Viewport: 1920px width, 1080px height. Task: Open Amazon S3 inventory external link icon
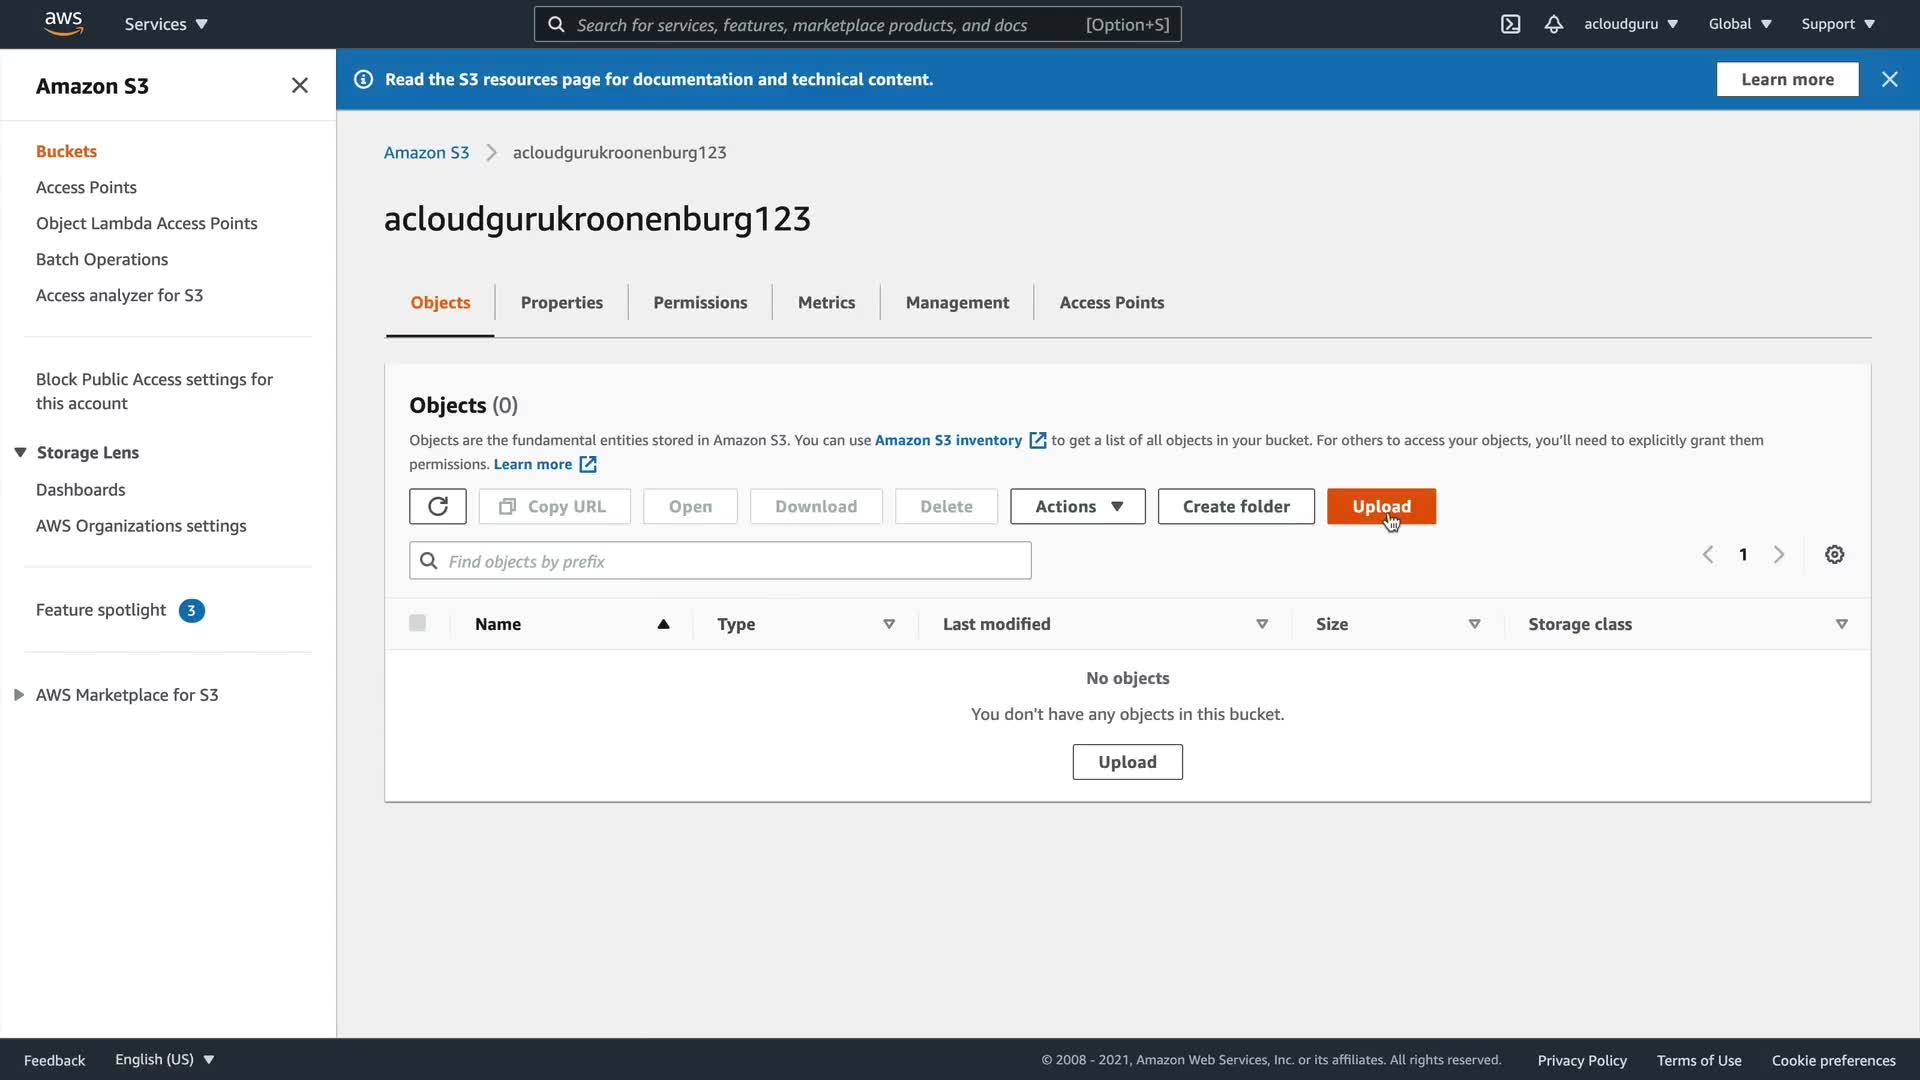(1038, 441)
